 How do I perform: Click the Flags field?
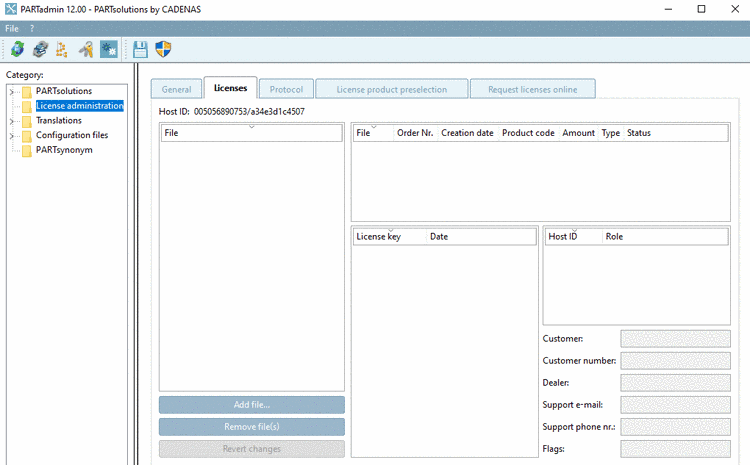click(675, 449)
